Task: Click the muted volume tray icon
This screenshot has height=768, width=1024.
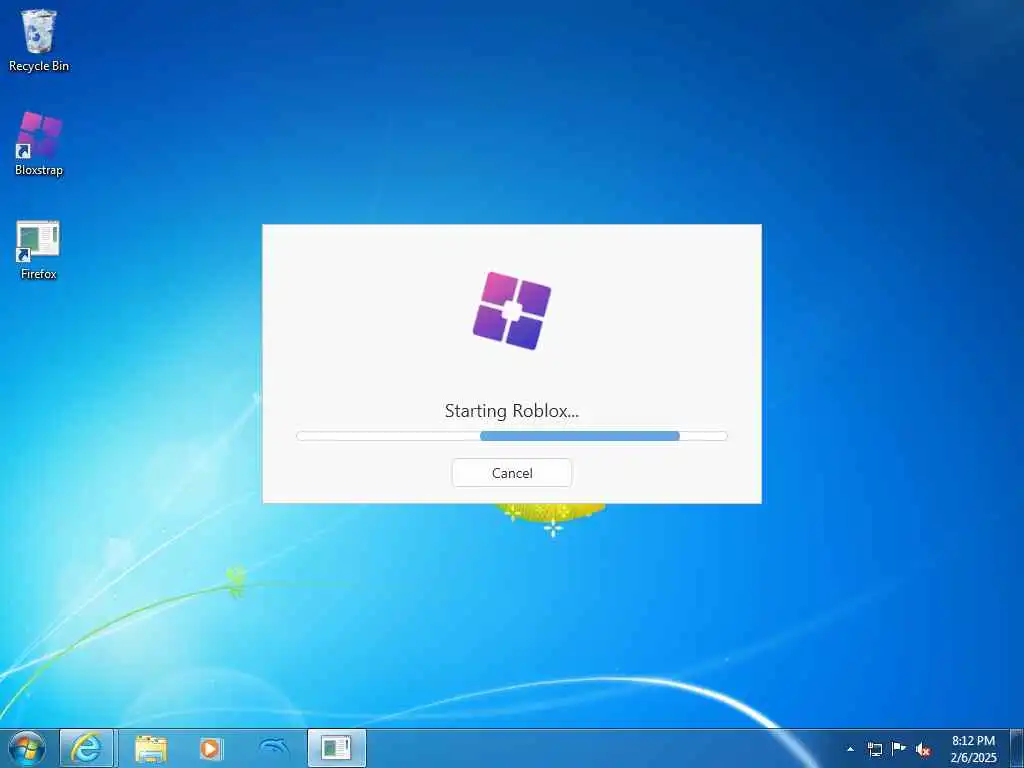Action: click(x=923, y=750)
